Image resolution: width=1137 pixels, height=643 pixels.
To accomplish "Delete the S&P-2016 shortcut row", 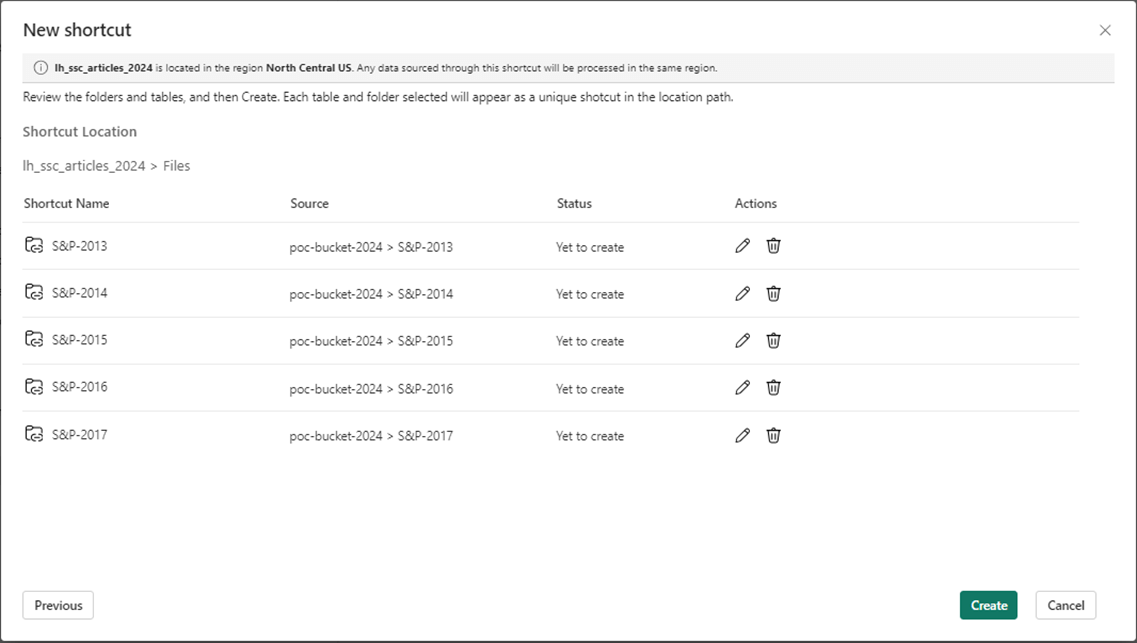I will pyautogui.click(x=773, y=388).
